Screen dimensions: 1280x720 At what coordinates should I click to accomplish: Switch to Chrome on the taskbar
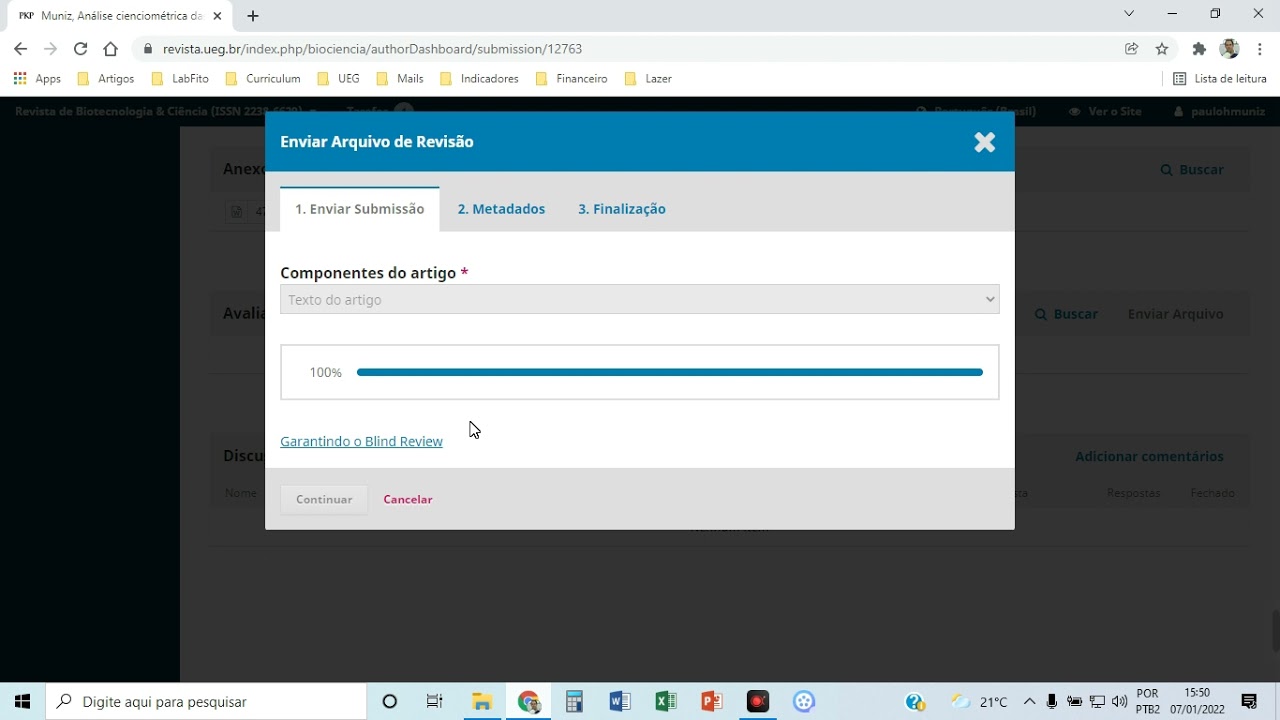tap(528, 702)
